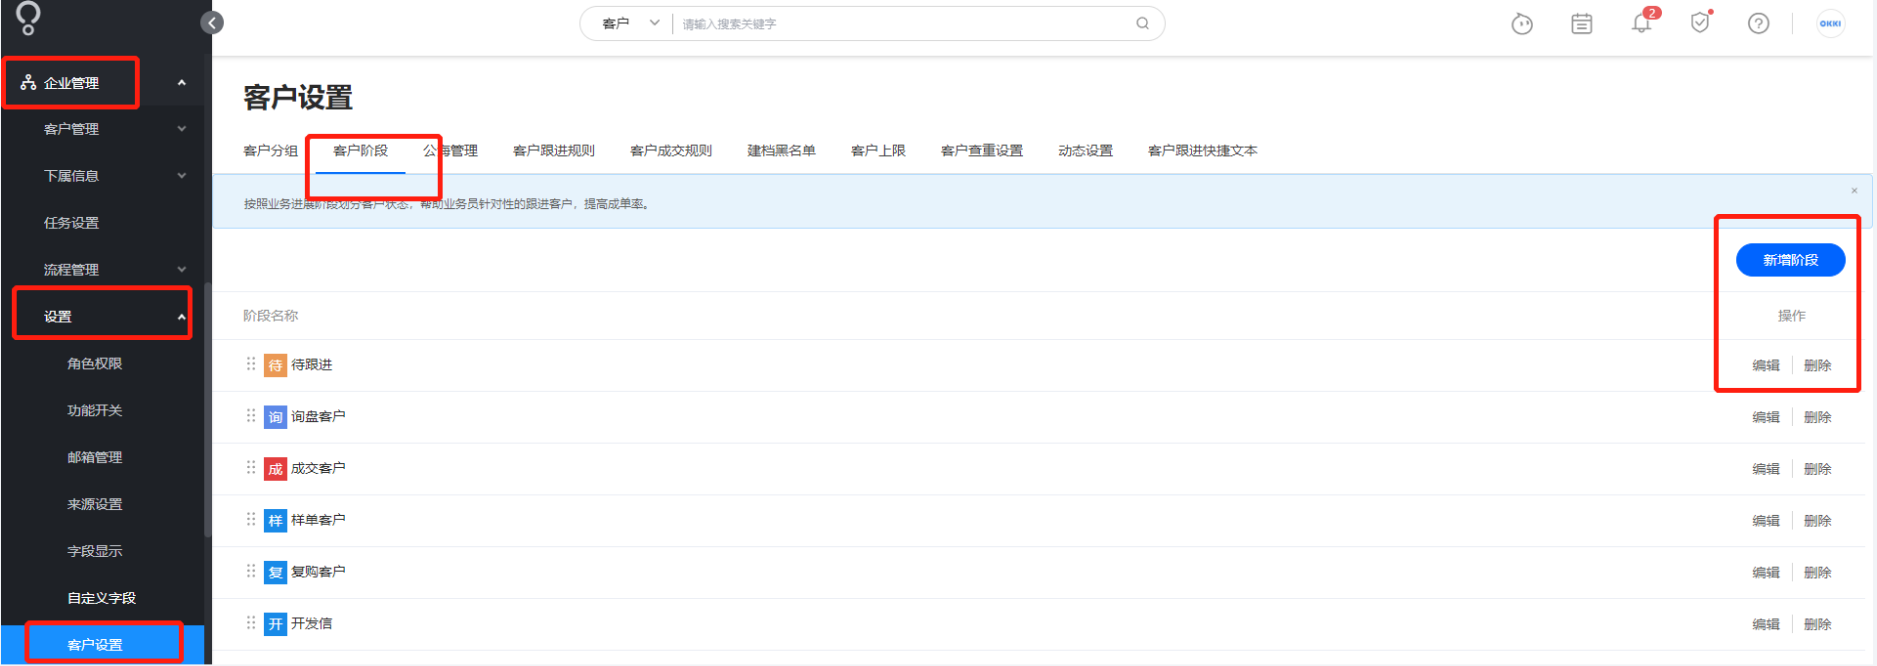Switch to 动态设置 tab
Screen dimensions: 1877x666
tap(1085, 151)
